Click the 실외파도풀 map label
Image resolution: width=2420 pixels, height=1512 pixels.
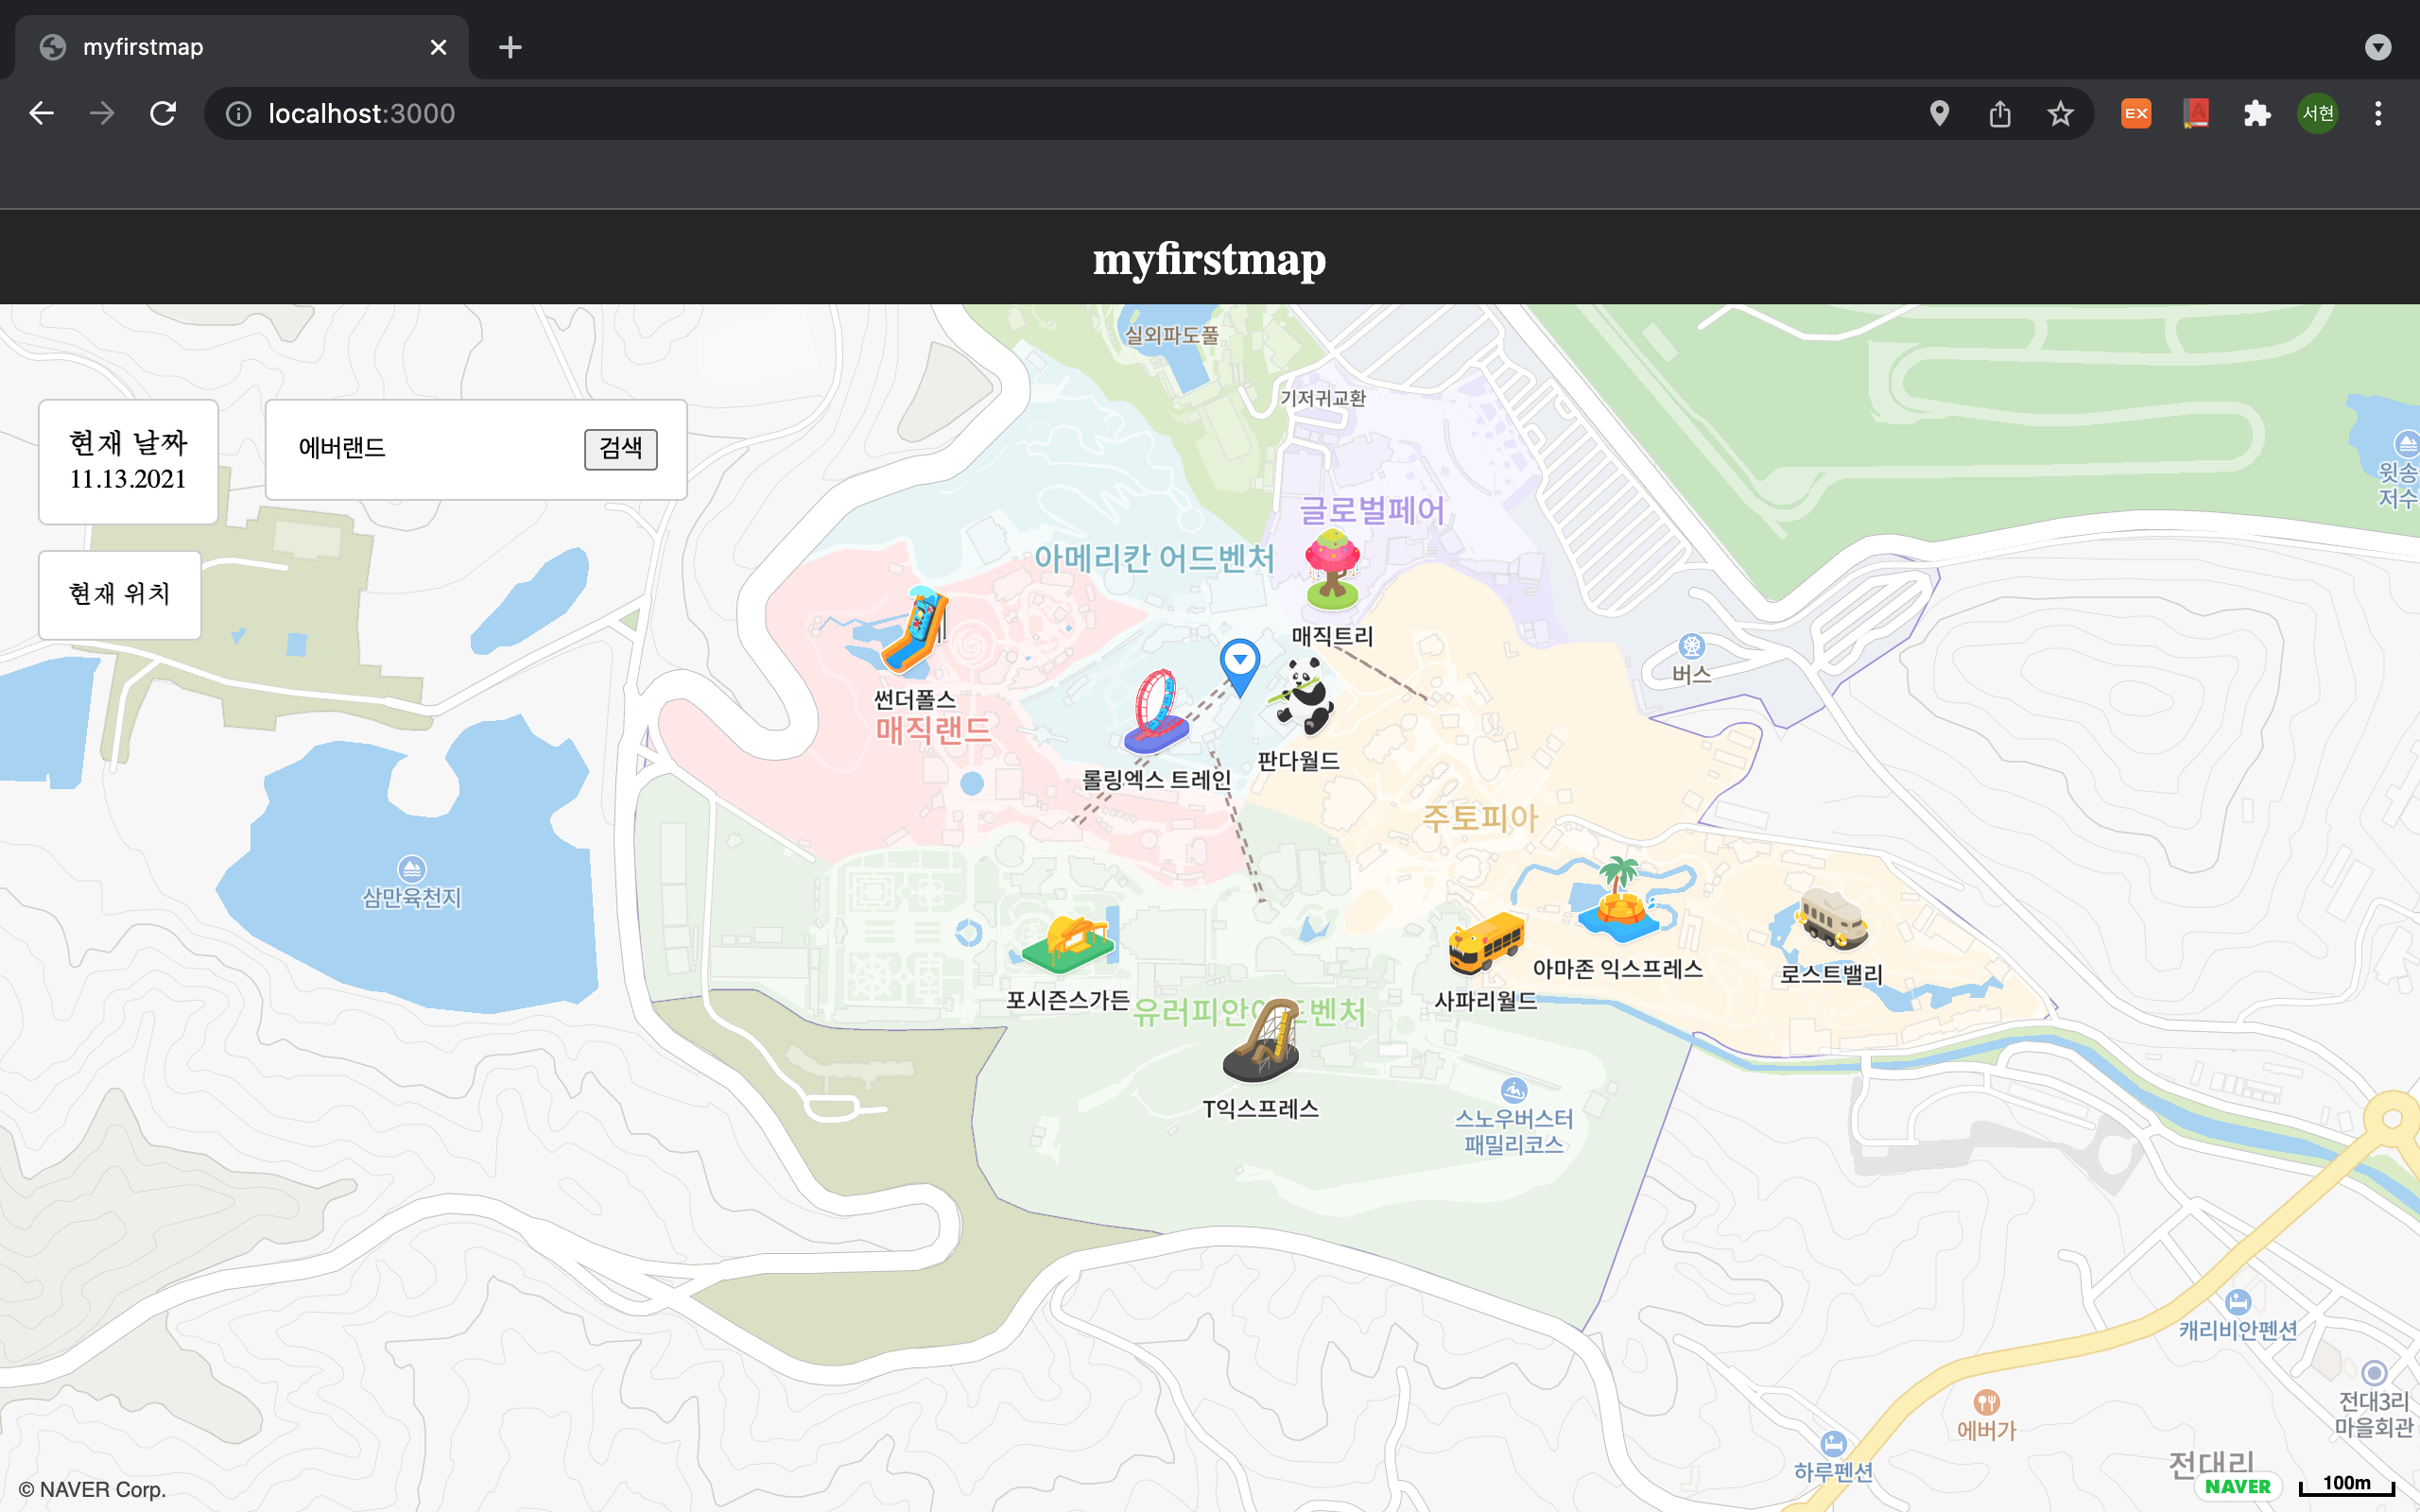pyautogui.click(x=1171, y=336)
